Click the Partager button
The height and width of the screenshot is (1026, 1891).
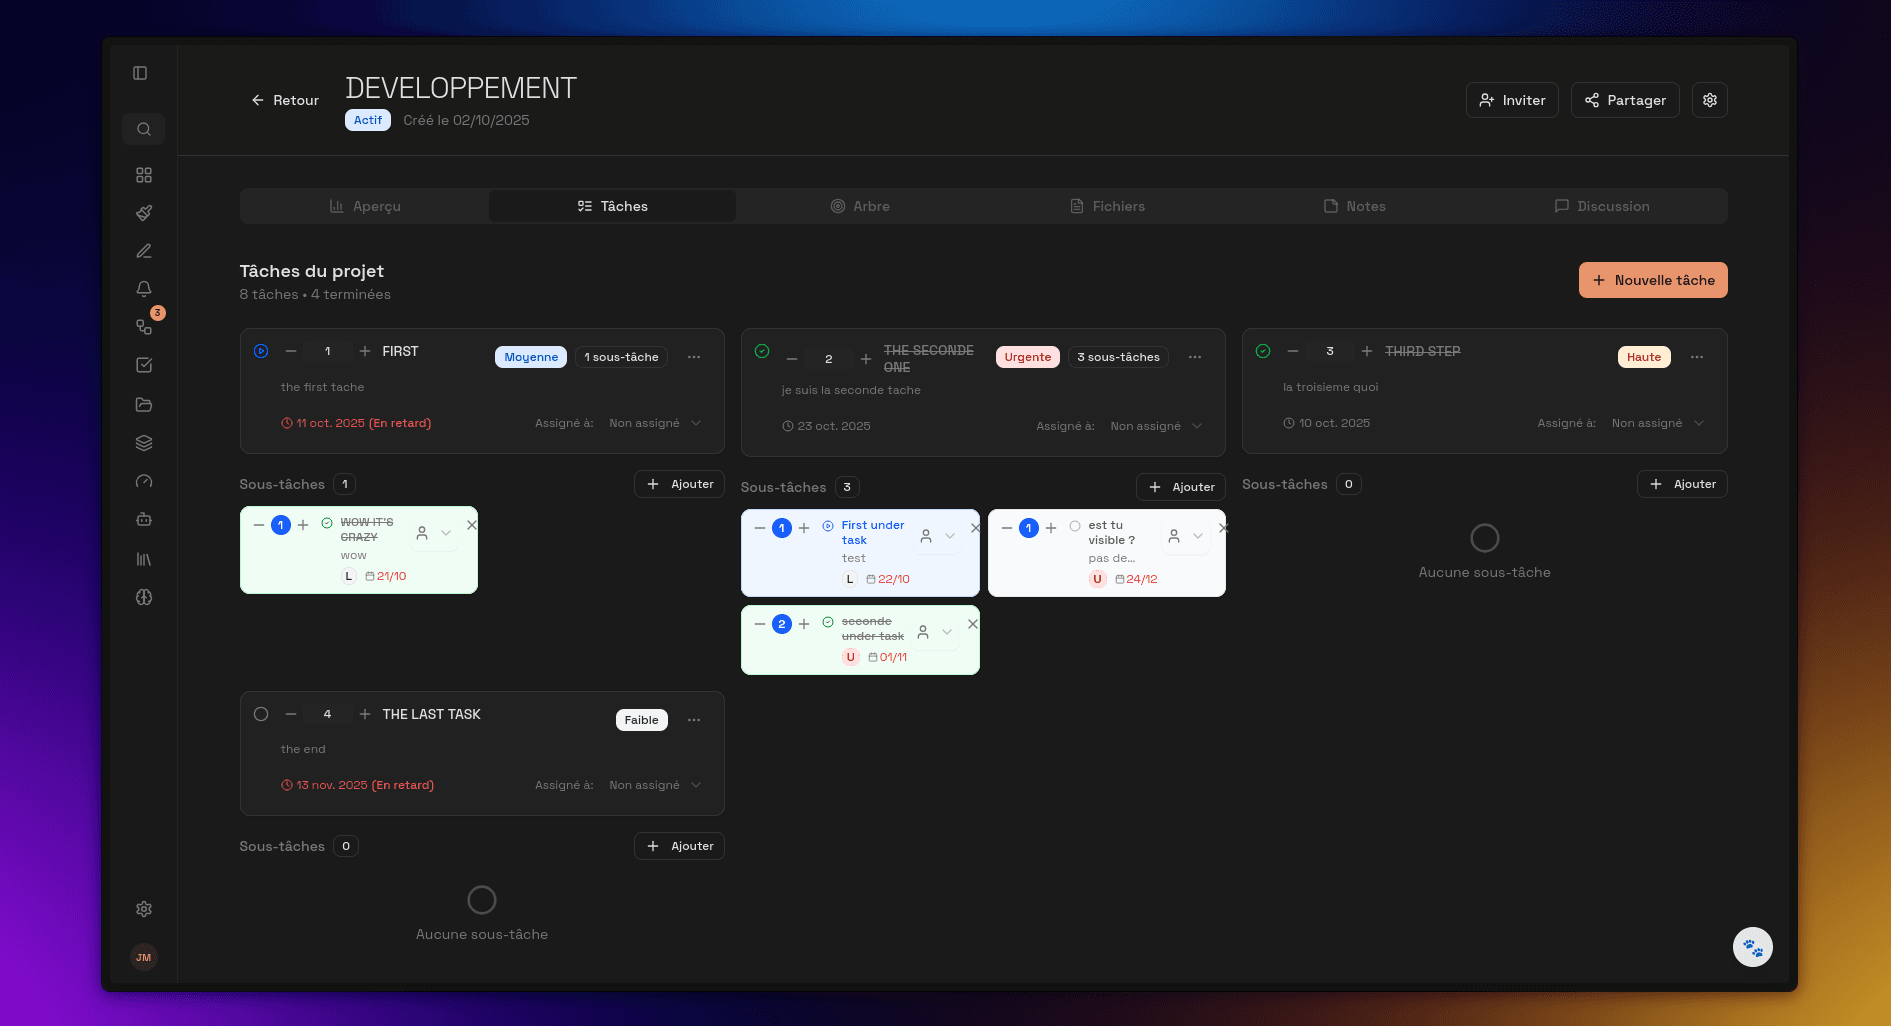point(1625,100)
